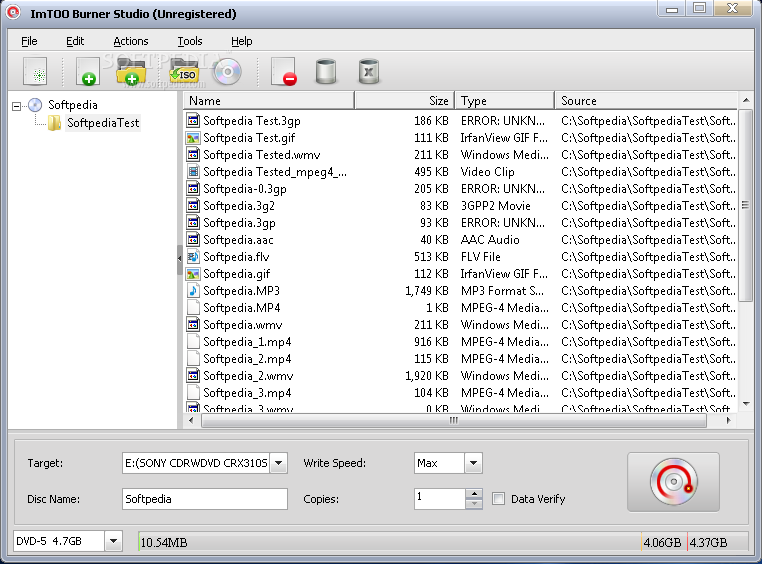Click icon of Softpedia_2.wmv file

coord(193,376)
